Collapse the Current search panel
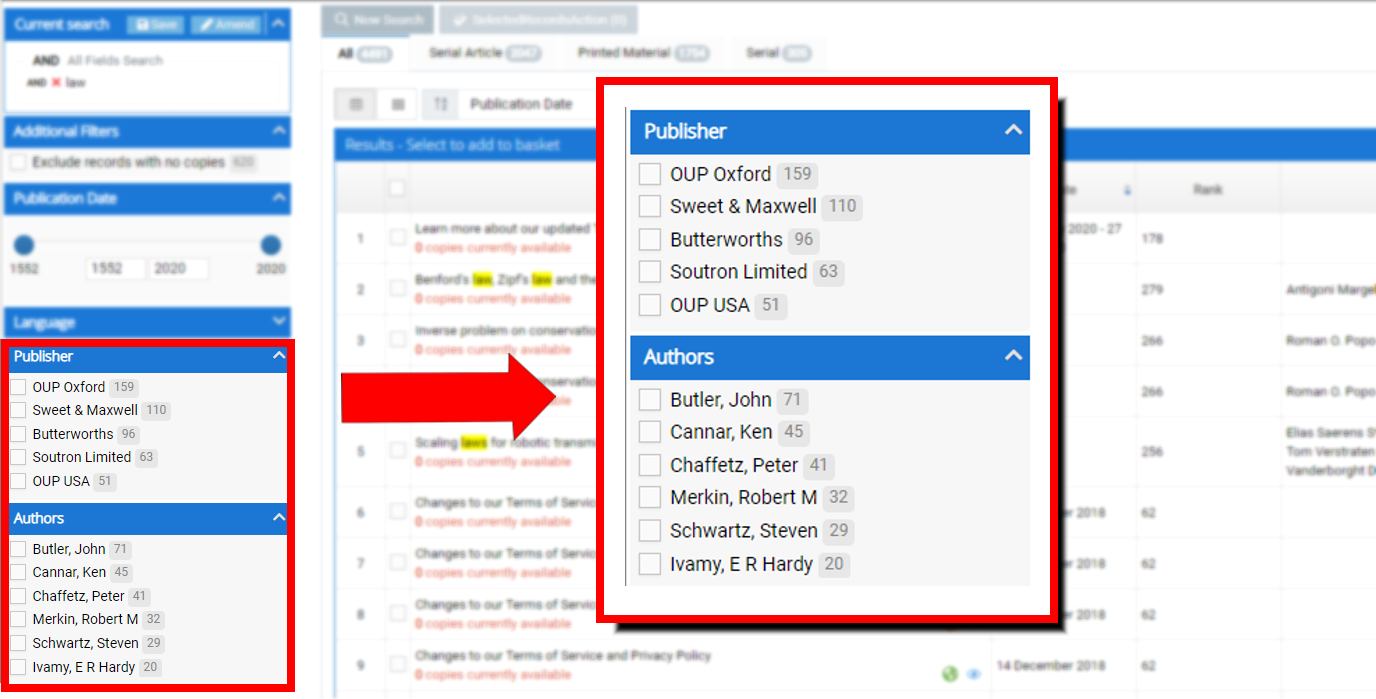This screenshot has width=1376, height=699. click(x=278, y=24)
